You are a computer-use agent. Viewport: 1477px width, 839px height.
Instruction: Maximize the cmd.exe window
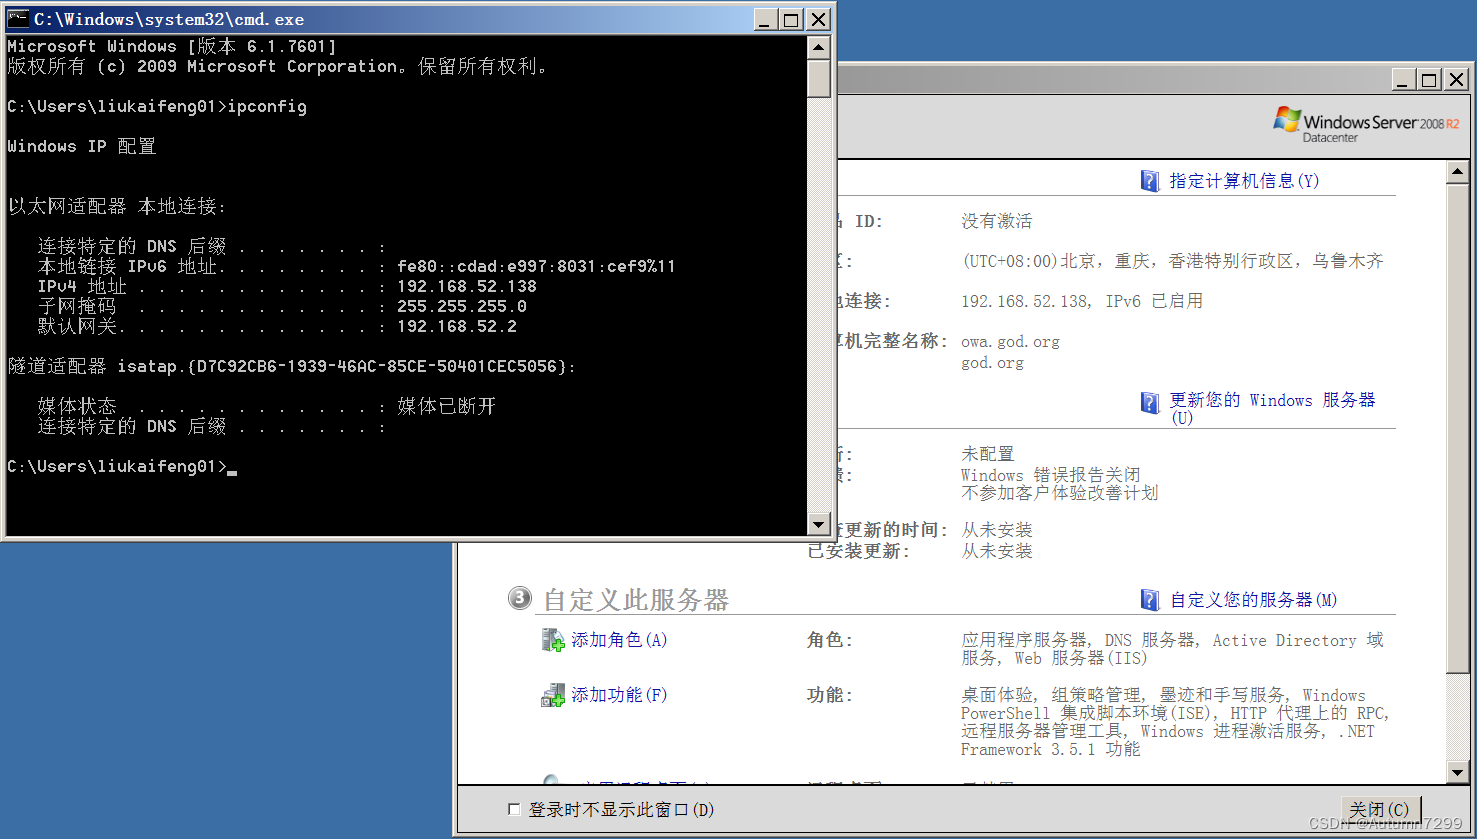(791, 19)
